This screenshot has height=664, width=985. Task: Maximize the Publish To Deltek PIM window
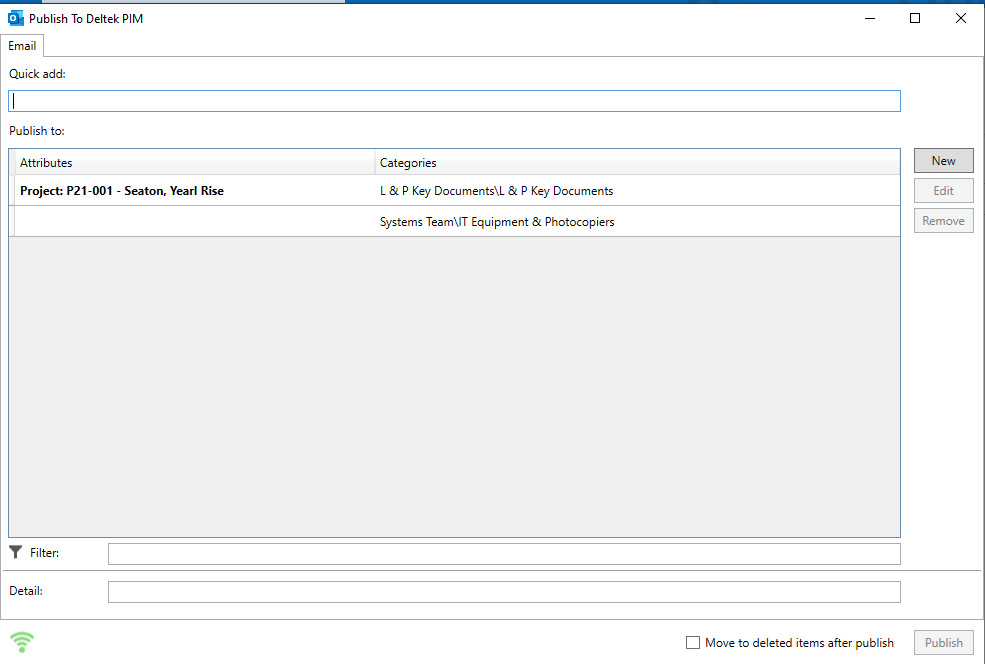pyautogui.click(x=915, y=18)
